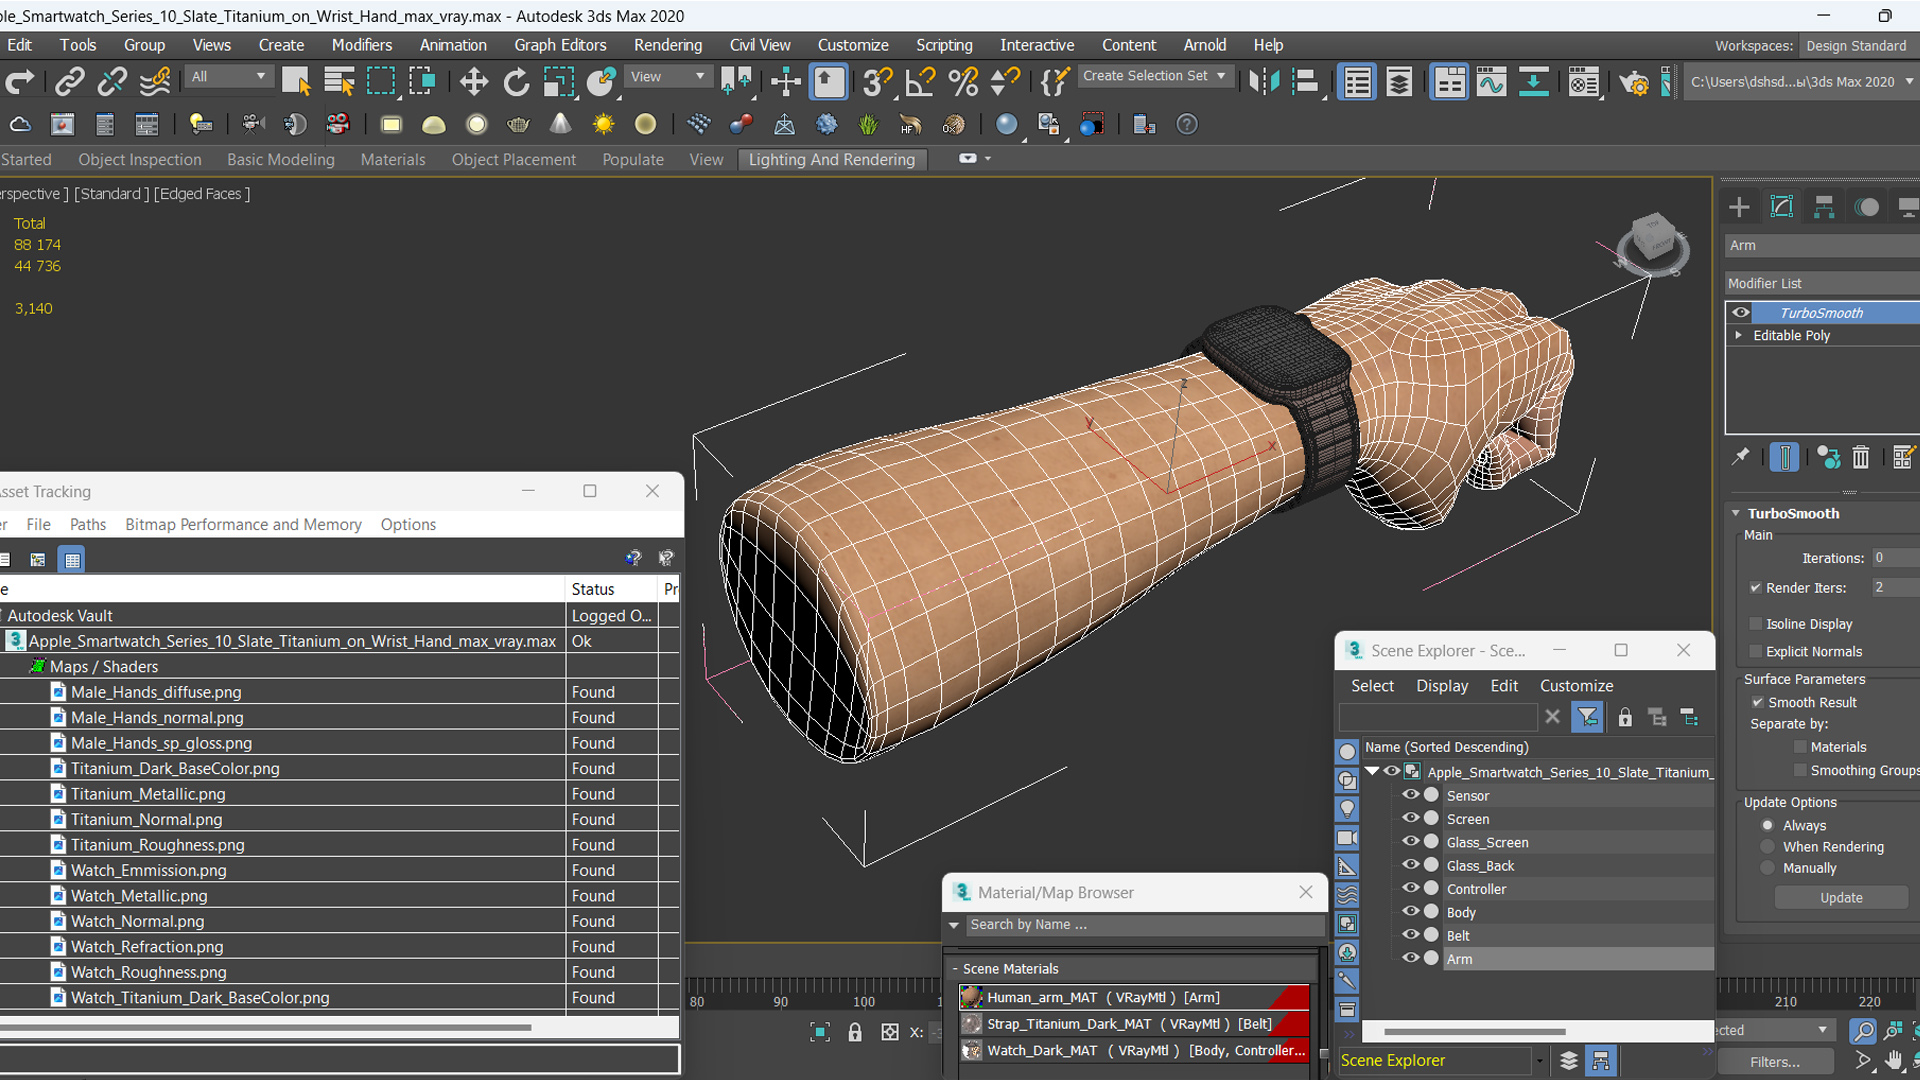The height and width of the screenshot is (1080, 1920).
Task: Toggle the Scene Explorer filter funnel icon
Action: [x=1587, y=717]
